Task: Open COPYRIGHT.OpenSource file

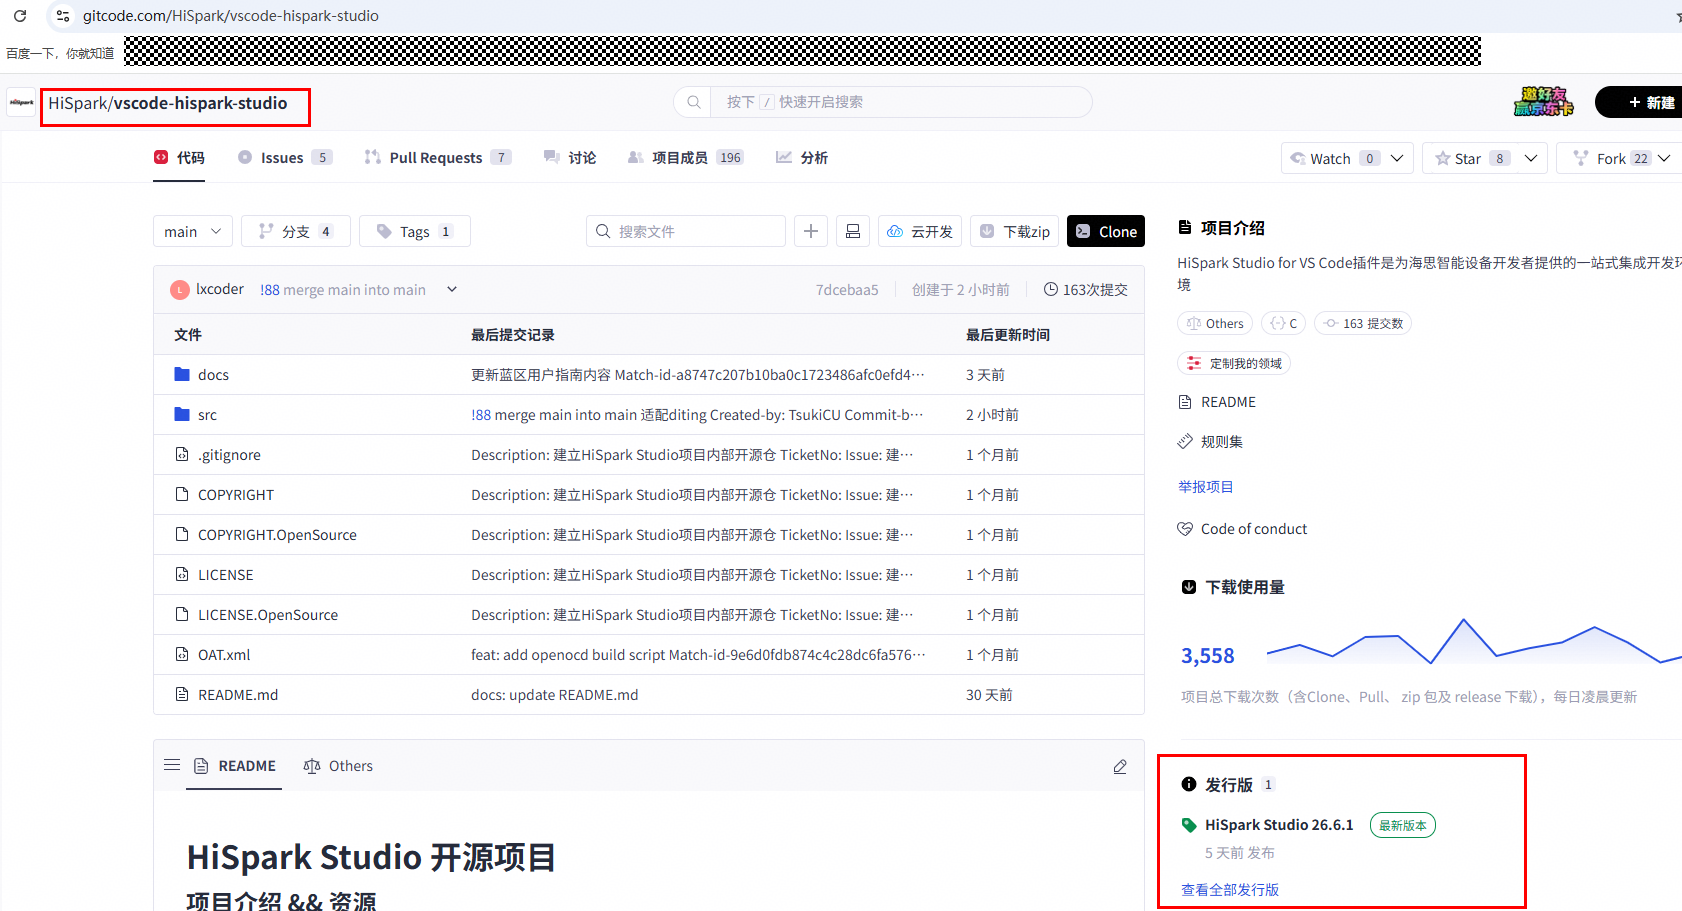Action: [x=277, y=535]
